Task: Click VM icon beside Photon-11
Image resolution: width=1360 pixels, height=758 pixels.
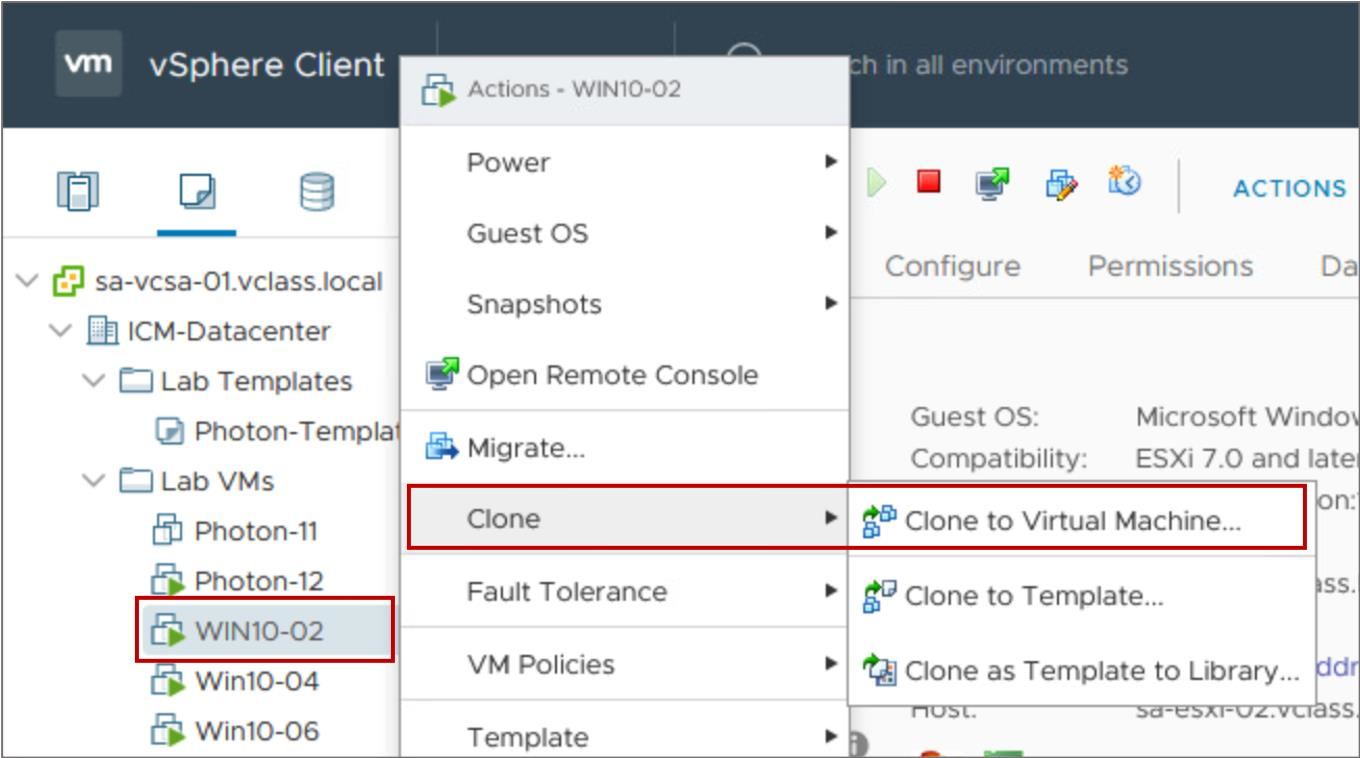Action: [167, 531]
